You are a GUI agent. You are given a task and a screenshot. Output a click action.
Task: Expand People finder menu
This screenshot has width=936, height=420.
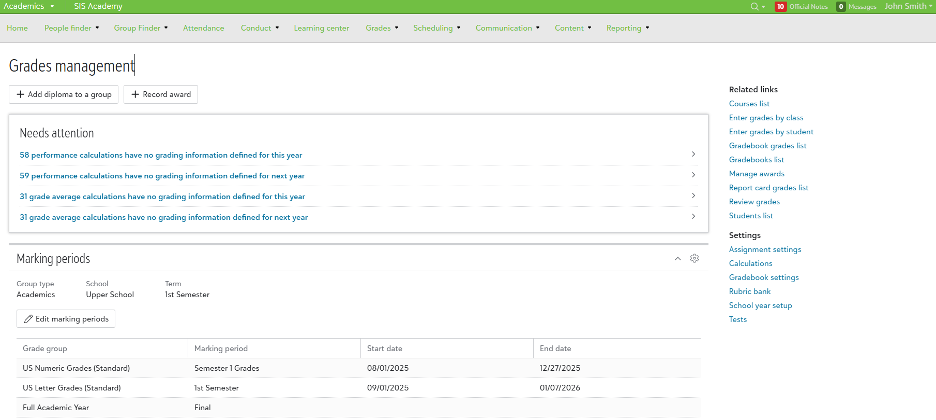pyautogui.click(x=72, y=28)
